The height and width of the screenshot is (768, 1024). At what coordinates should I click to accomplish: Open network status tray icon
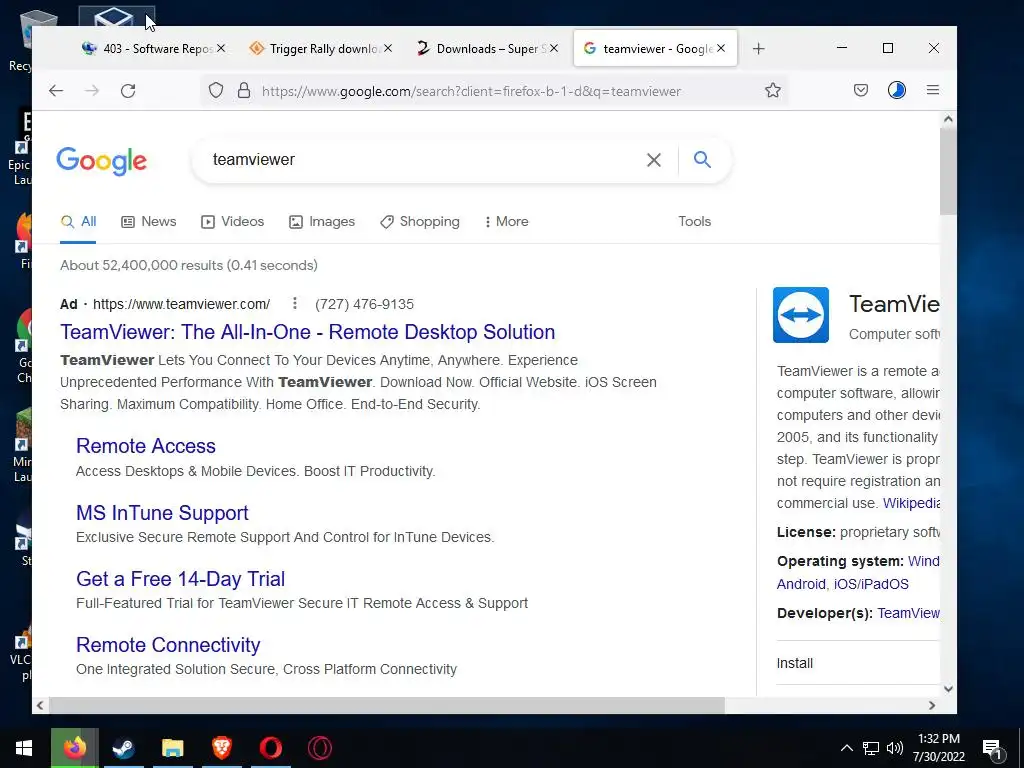[x=871, y=748]
